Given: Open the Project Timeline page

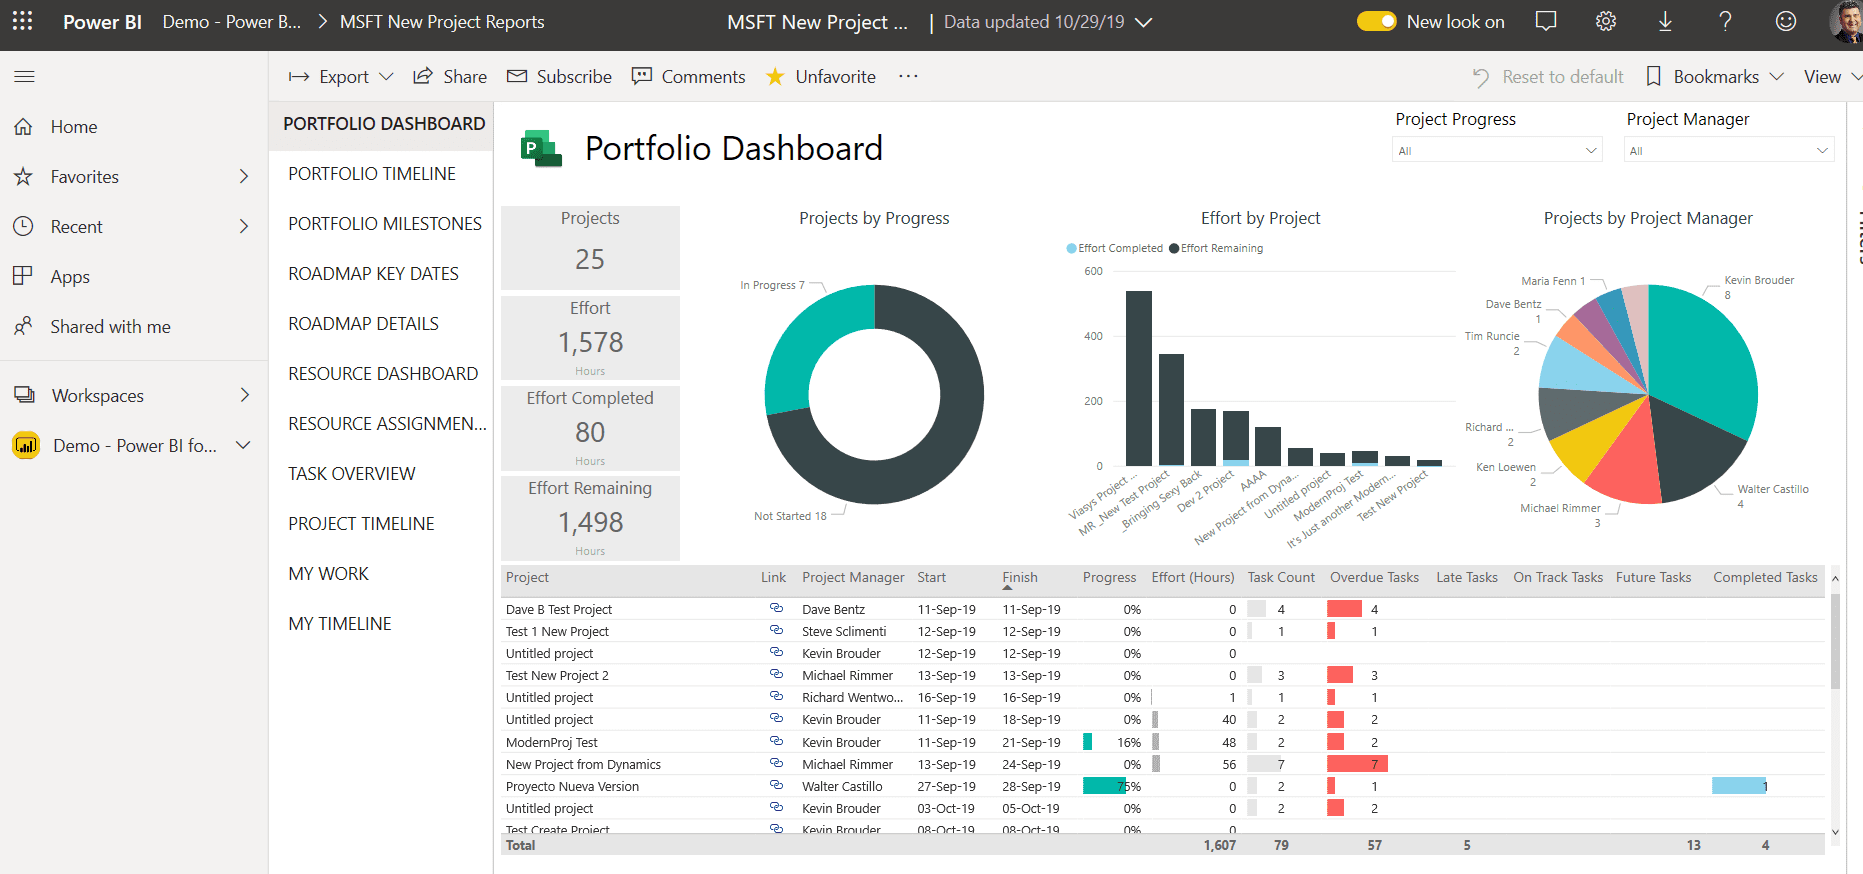Looking at the screenshot, I should pos(361,524).
